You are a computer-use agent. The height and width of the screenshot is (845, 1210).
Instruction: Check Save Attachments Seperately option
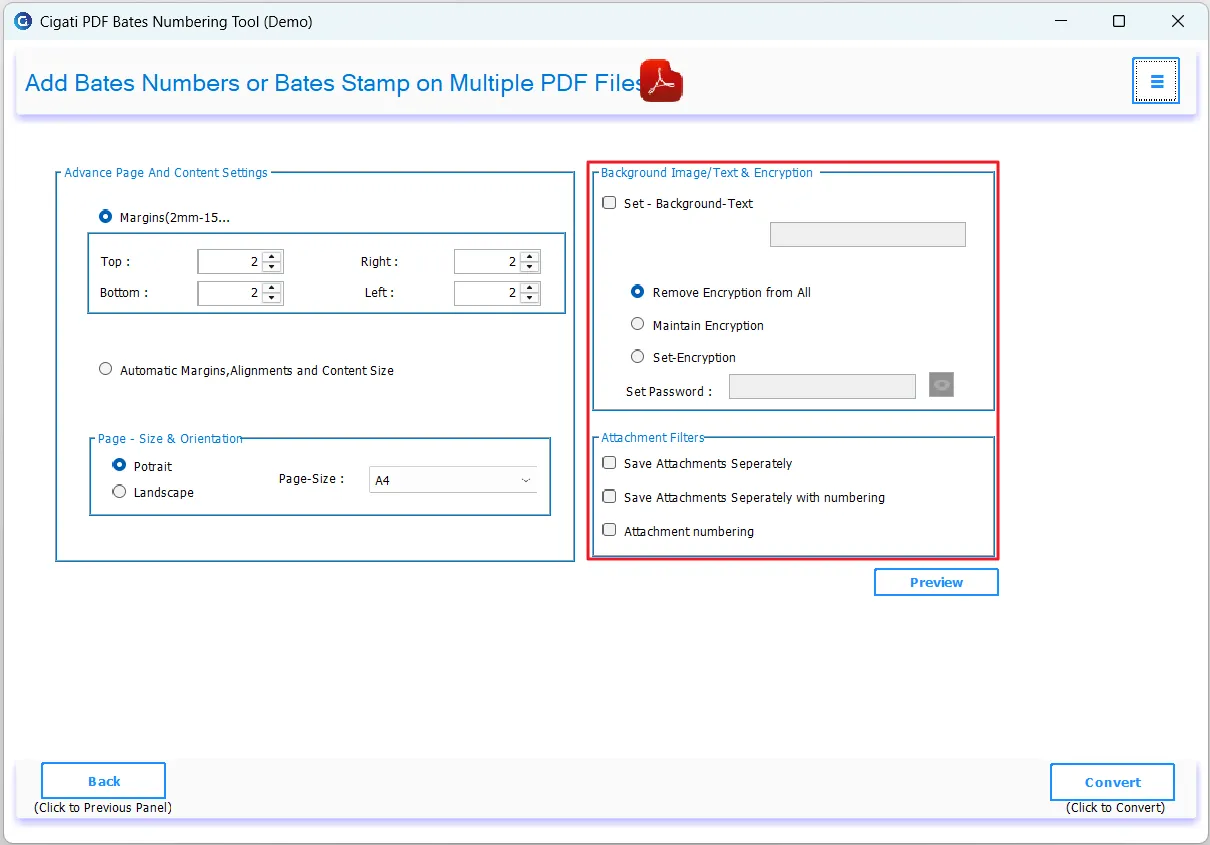click(609, 463)
